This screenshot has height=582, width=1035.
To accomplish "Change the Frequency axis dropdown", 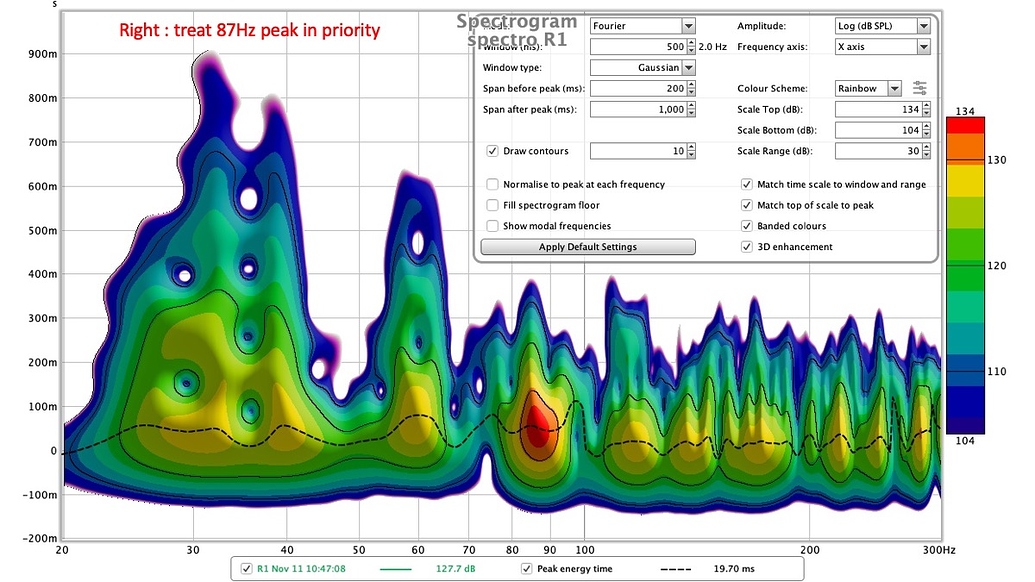I will (882, 47).
